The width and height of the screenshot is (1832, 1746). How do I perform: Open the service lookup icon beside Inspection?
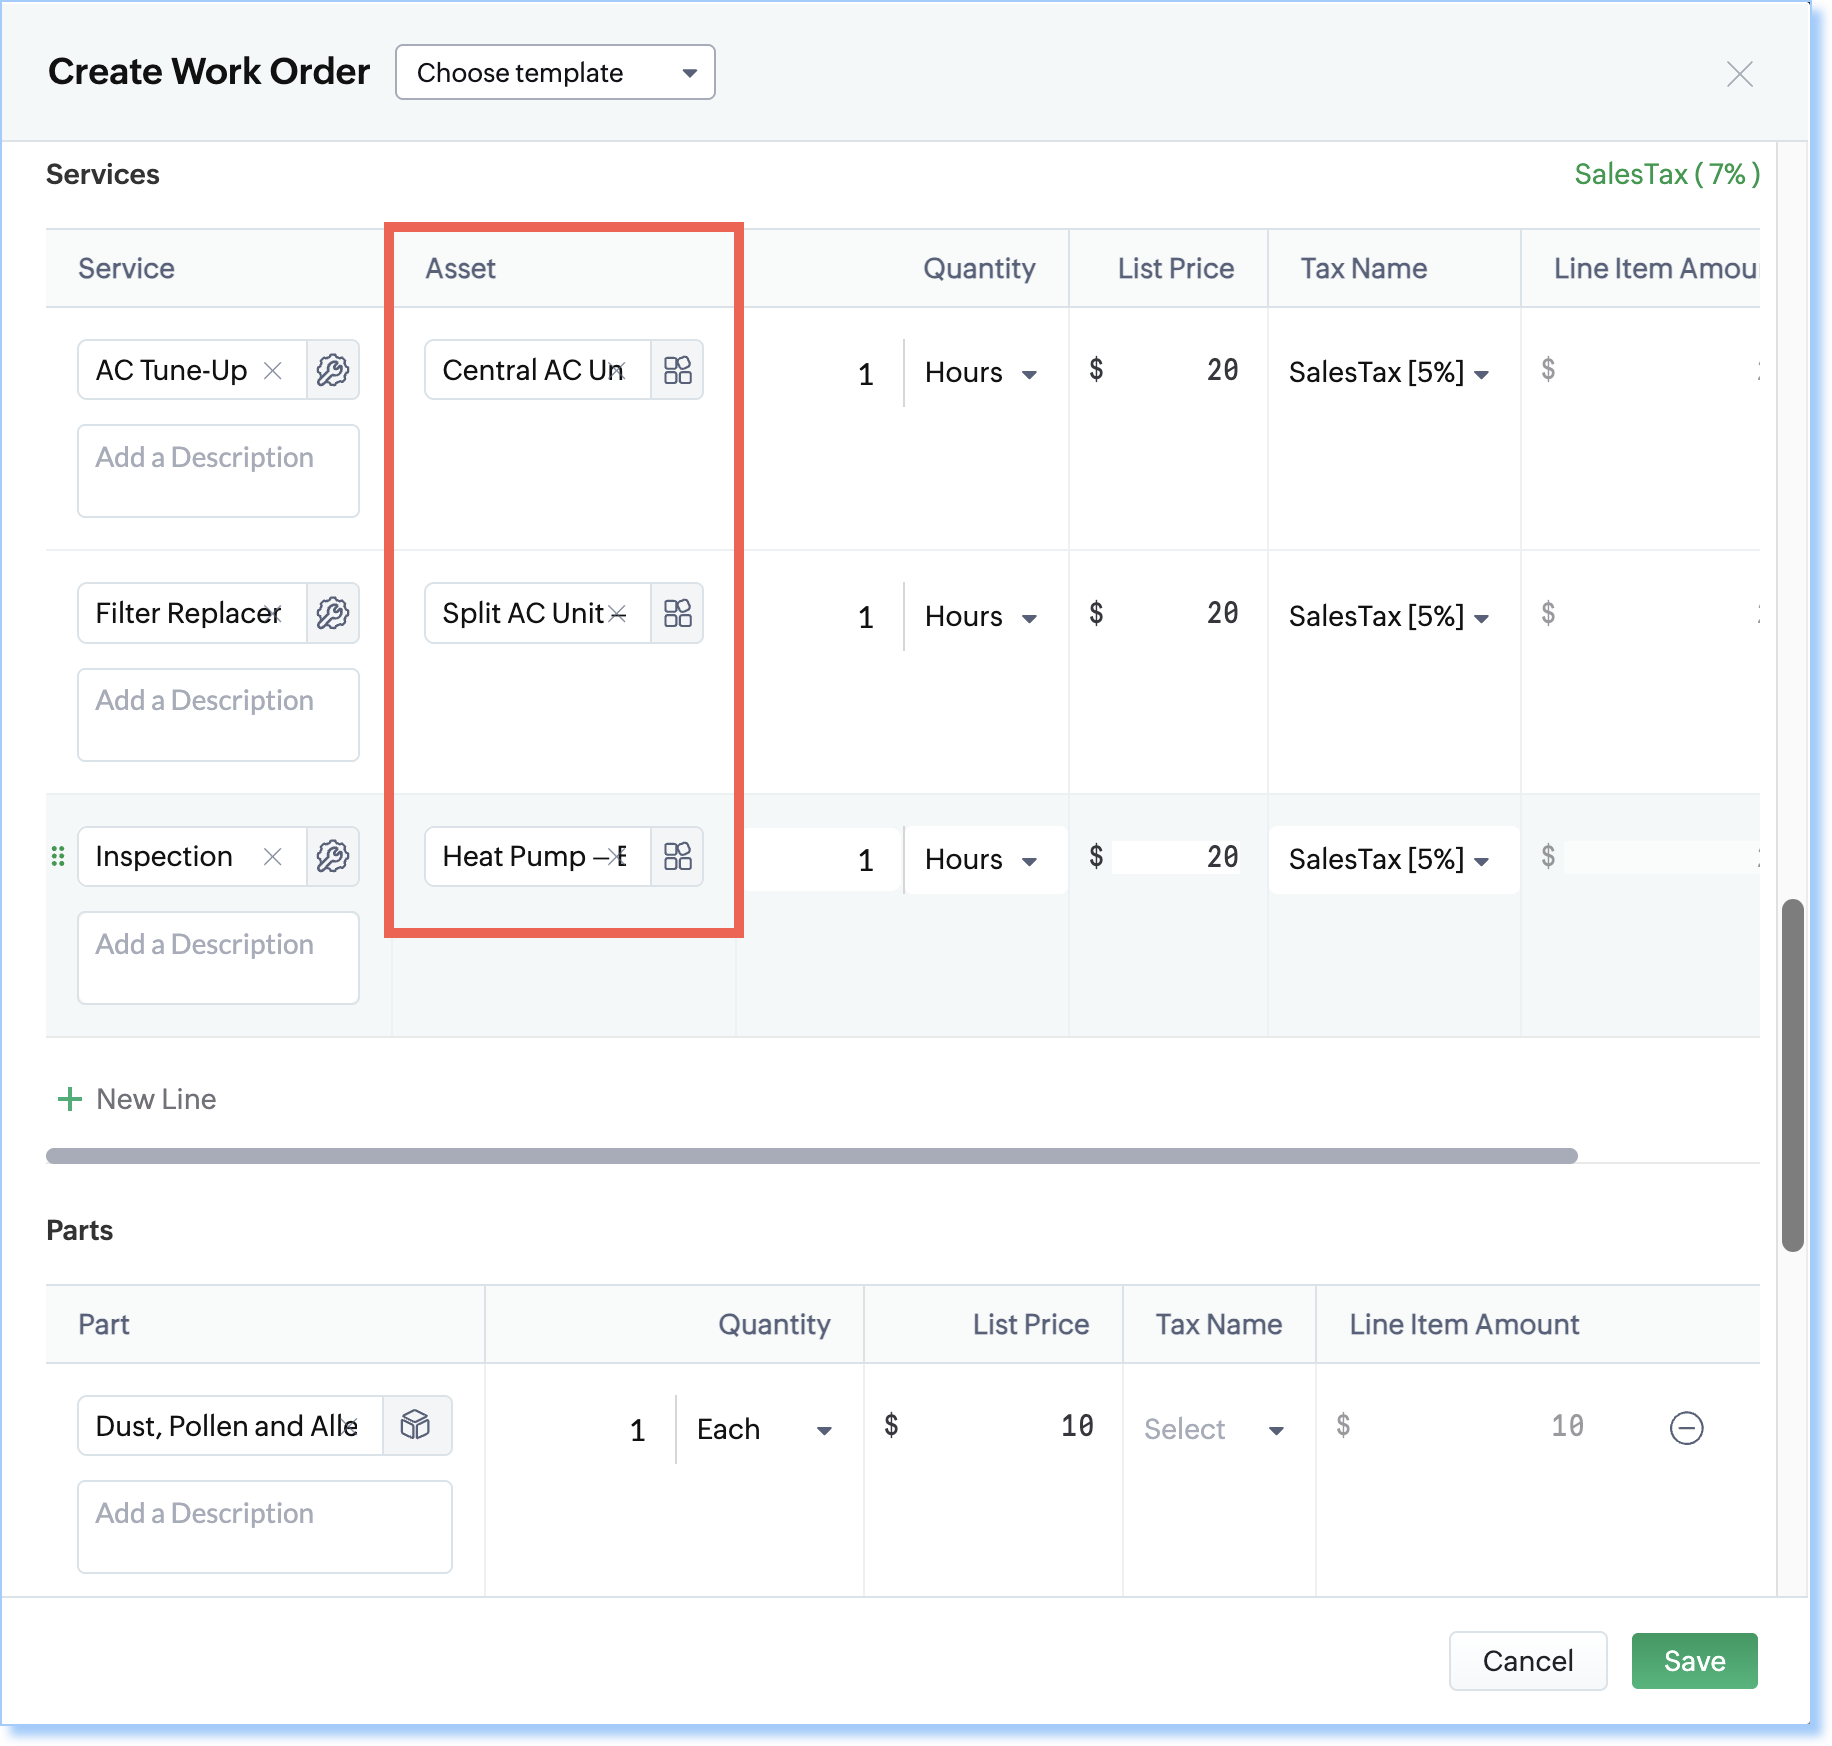pos(334,856)
